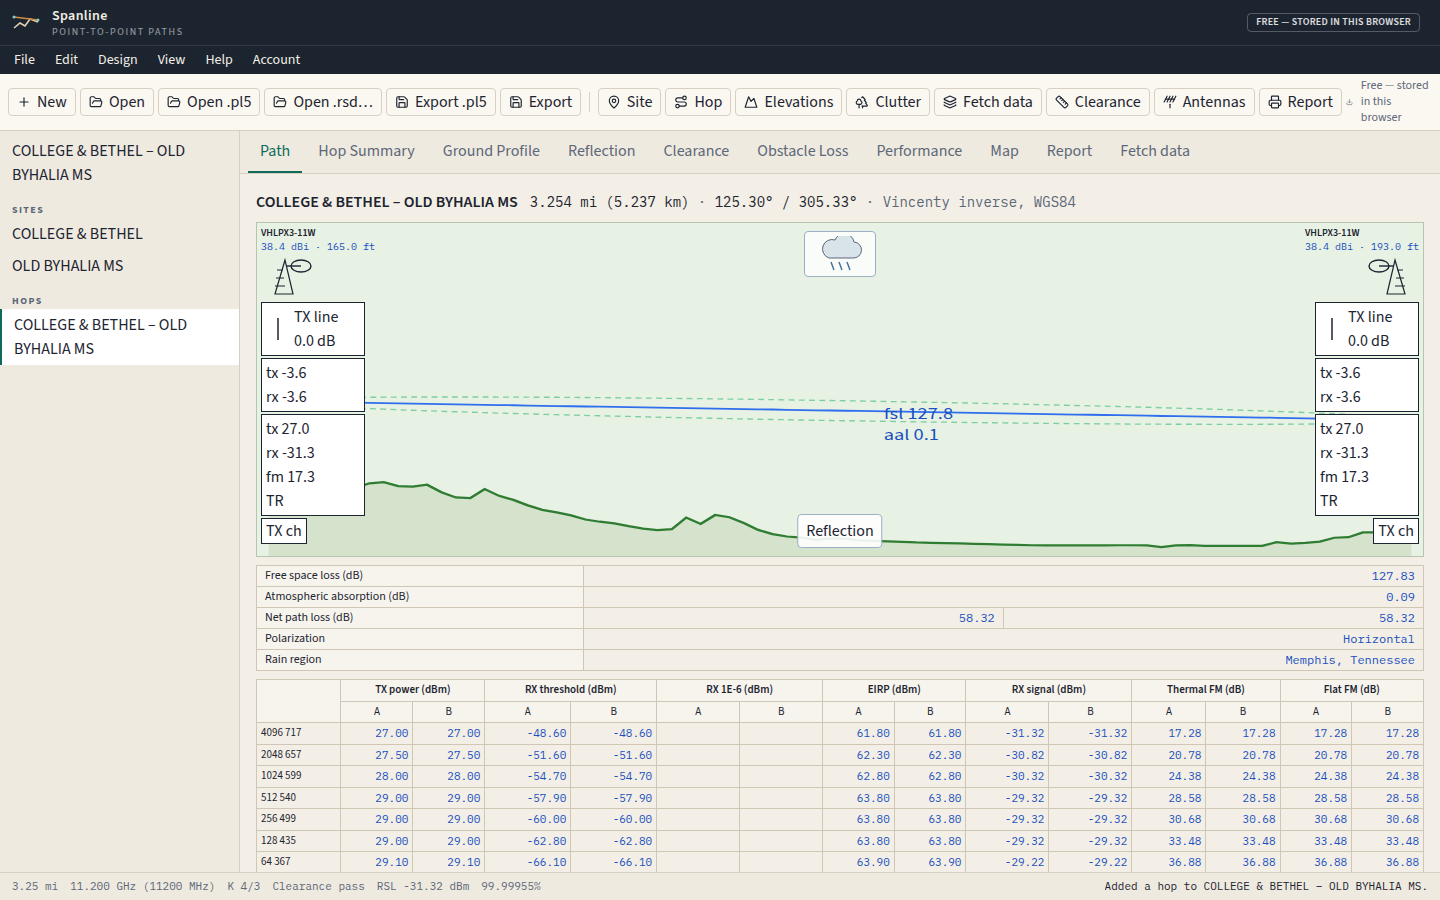
Task: Open an .rsd file
Action: click(323, 102)
